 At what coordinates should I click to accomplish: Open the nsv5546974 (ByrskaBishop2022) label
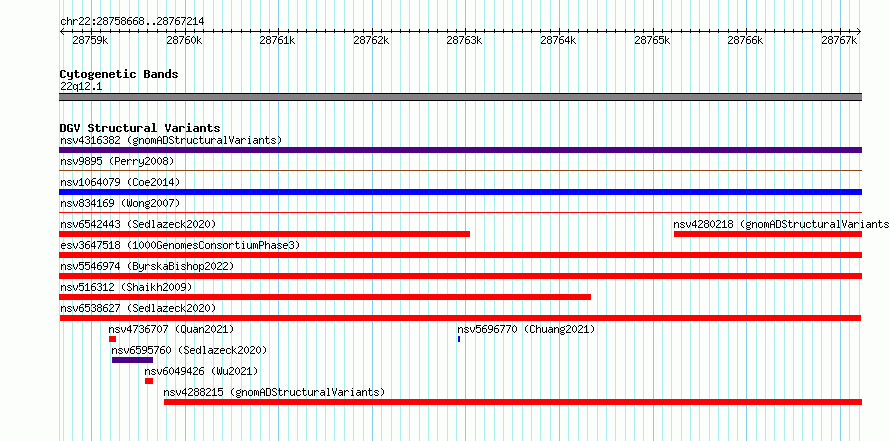coord(147,266)
